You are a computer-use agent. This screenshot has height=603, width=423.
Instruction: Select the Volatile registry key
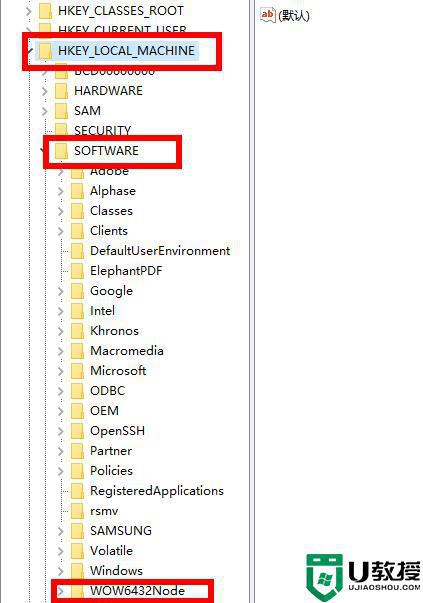point(111,551)
